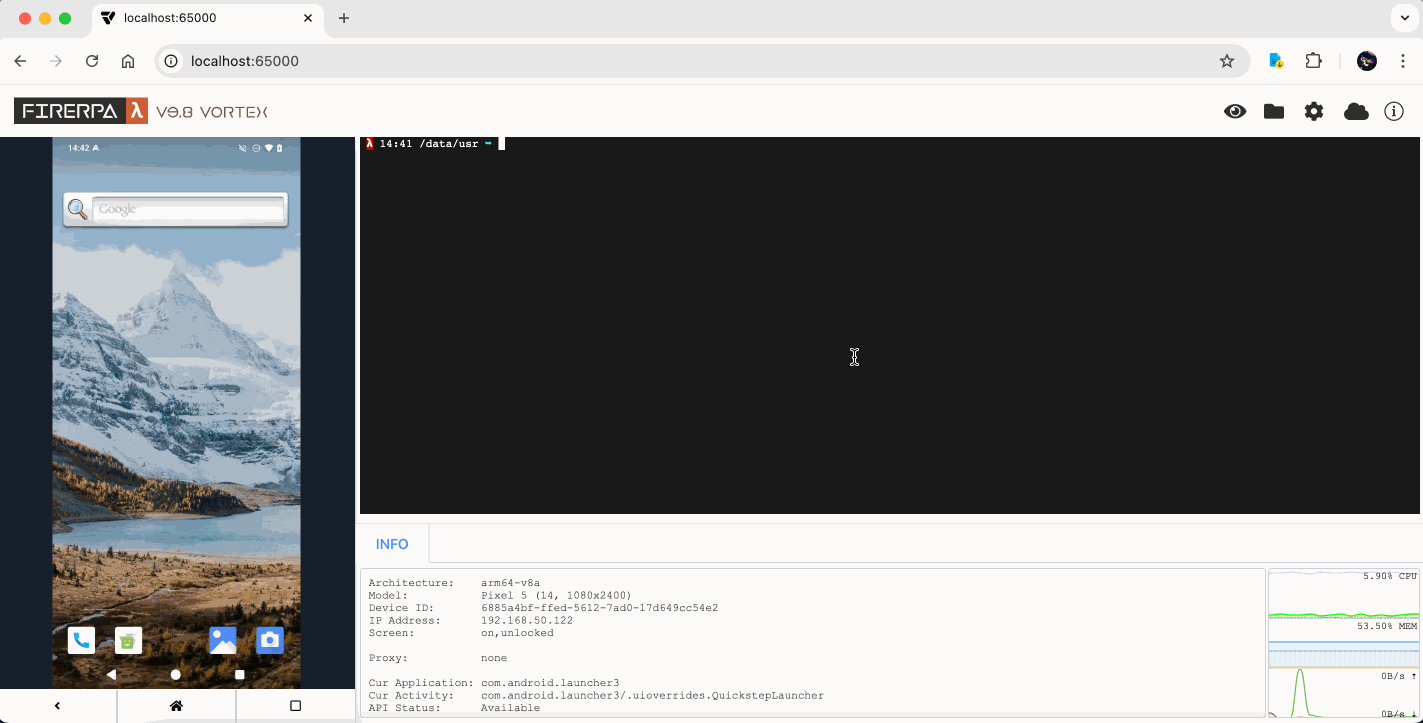The image size is (1423, 723).
Task: Click the address bar showing localhost:65000
Action: (x=702, y=61)
